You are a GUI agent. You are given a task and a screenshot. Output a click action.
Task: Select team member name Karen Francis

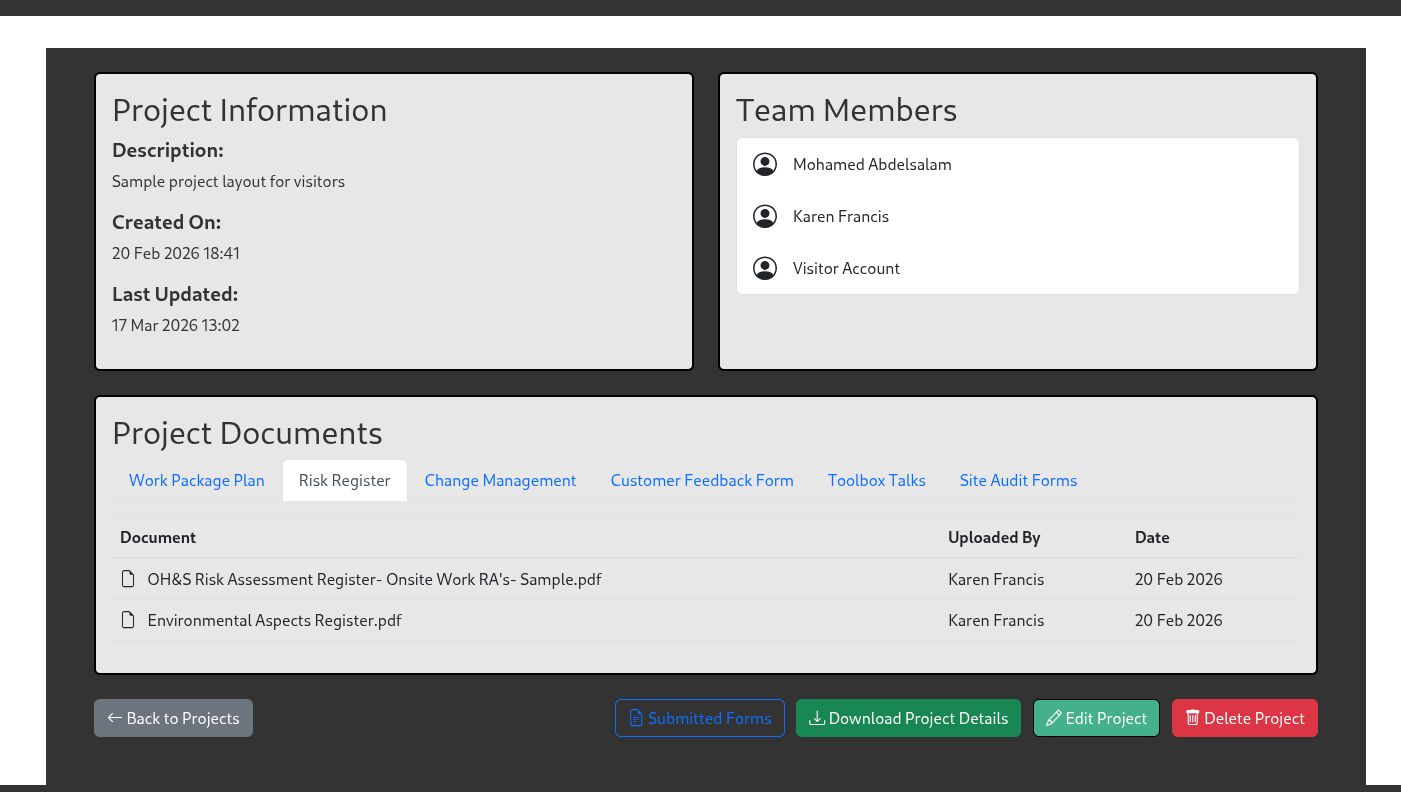pyautogui.click(x=841, y=216)
